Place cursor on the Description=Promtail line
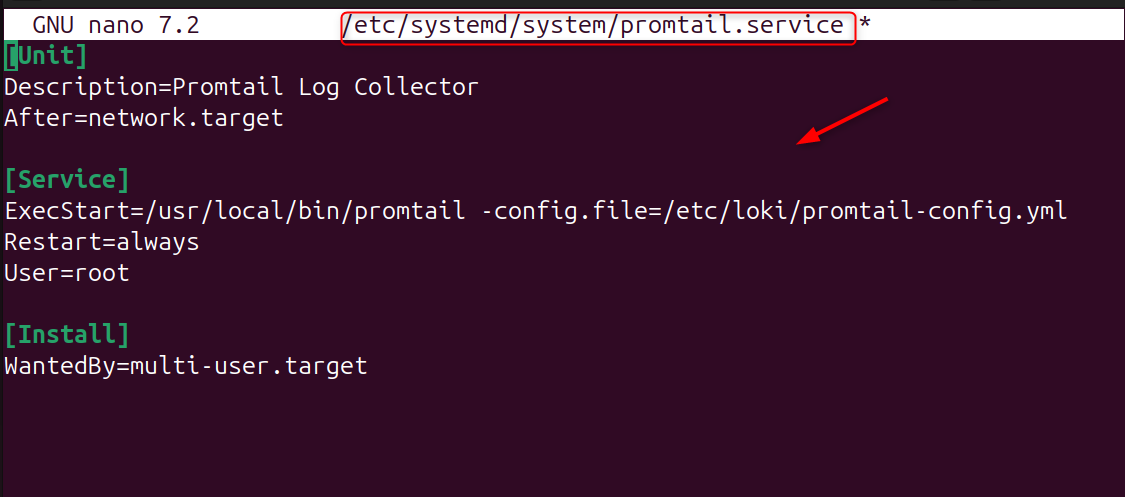Viewport: 1125px width, 497px height. tap(240, 87)
